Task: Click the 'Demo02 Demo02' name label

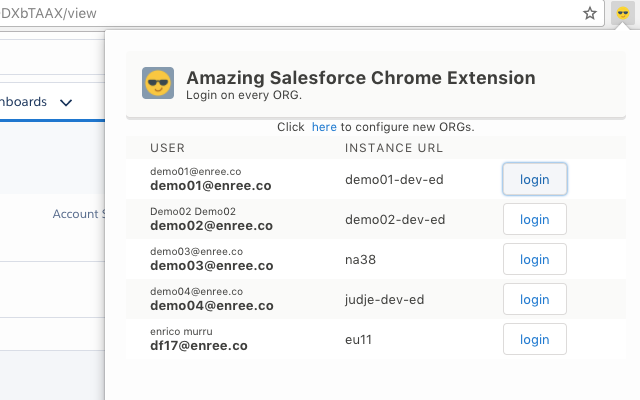Action: tap(193, 211)
